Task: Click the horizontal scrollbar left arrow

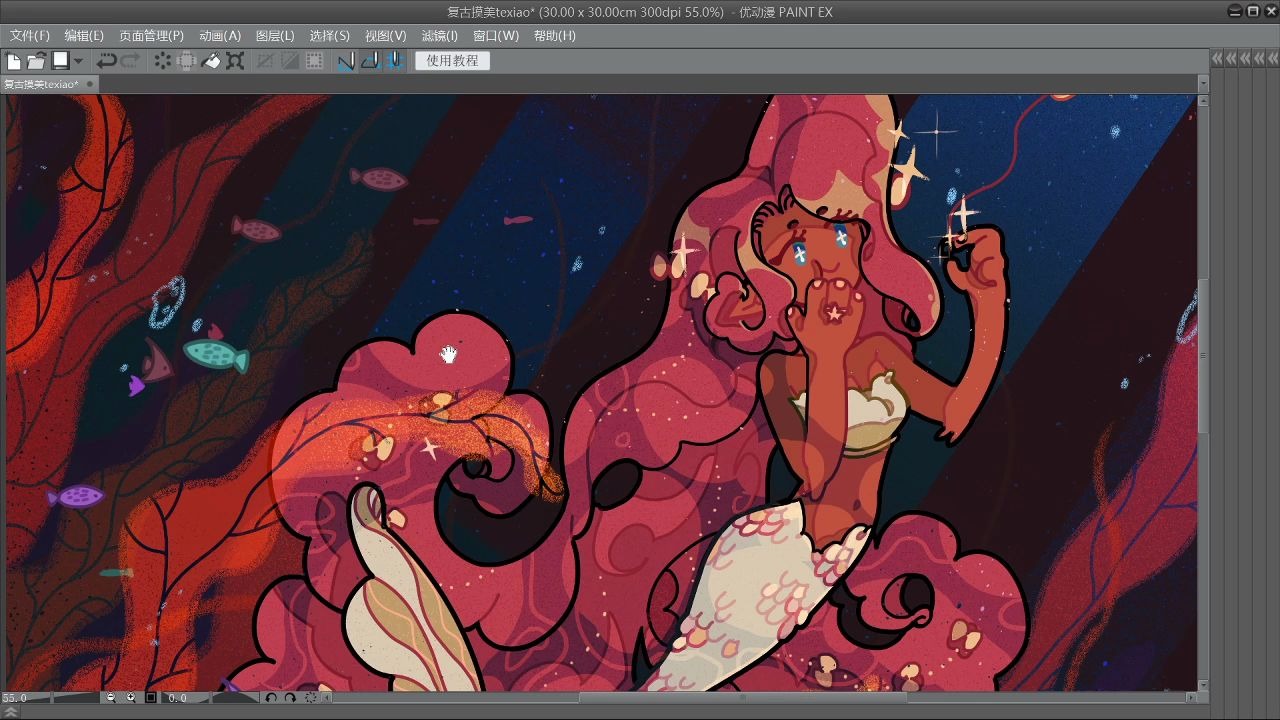Action: tap(327, 698)
